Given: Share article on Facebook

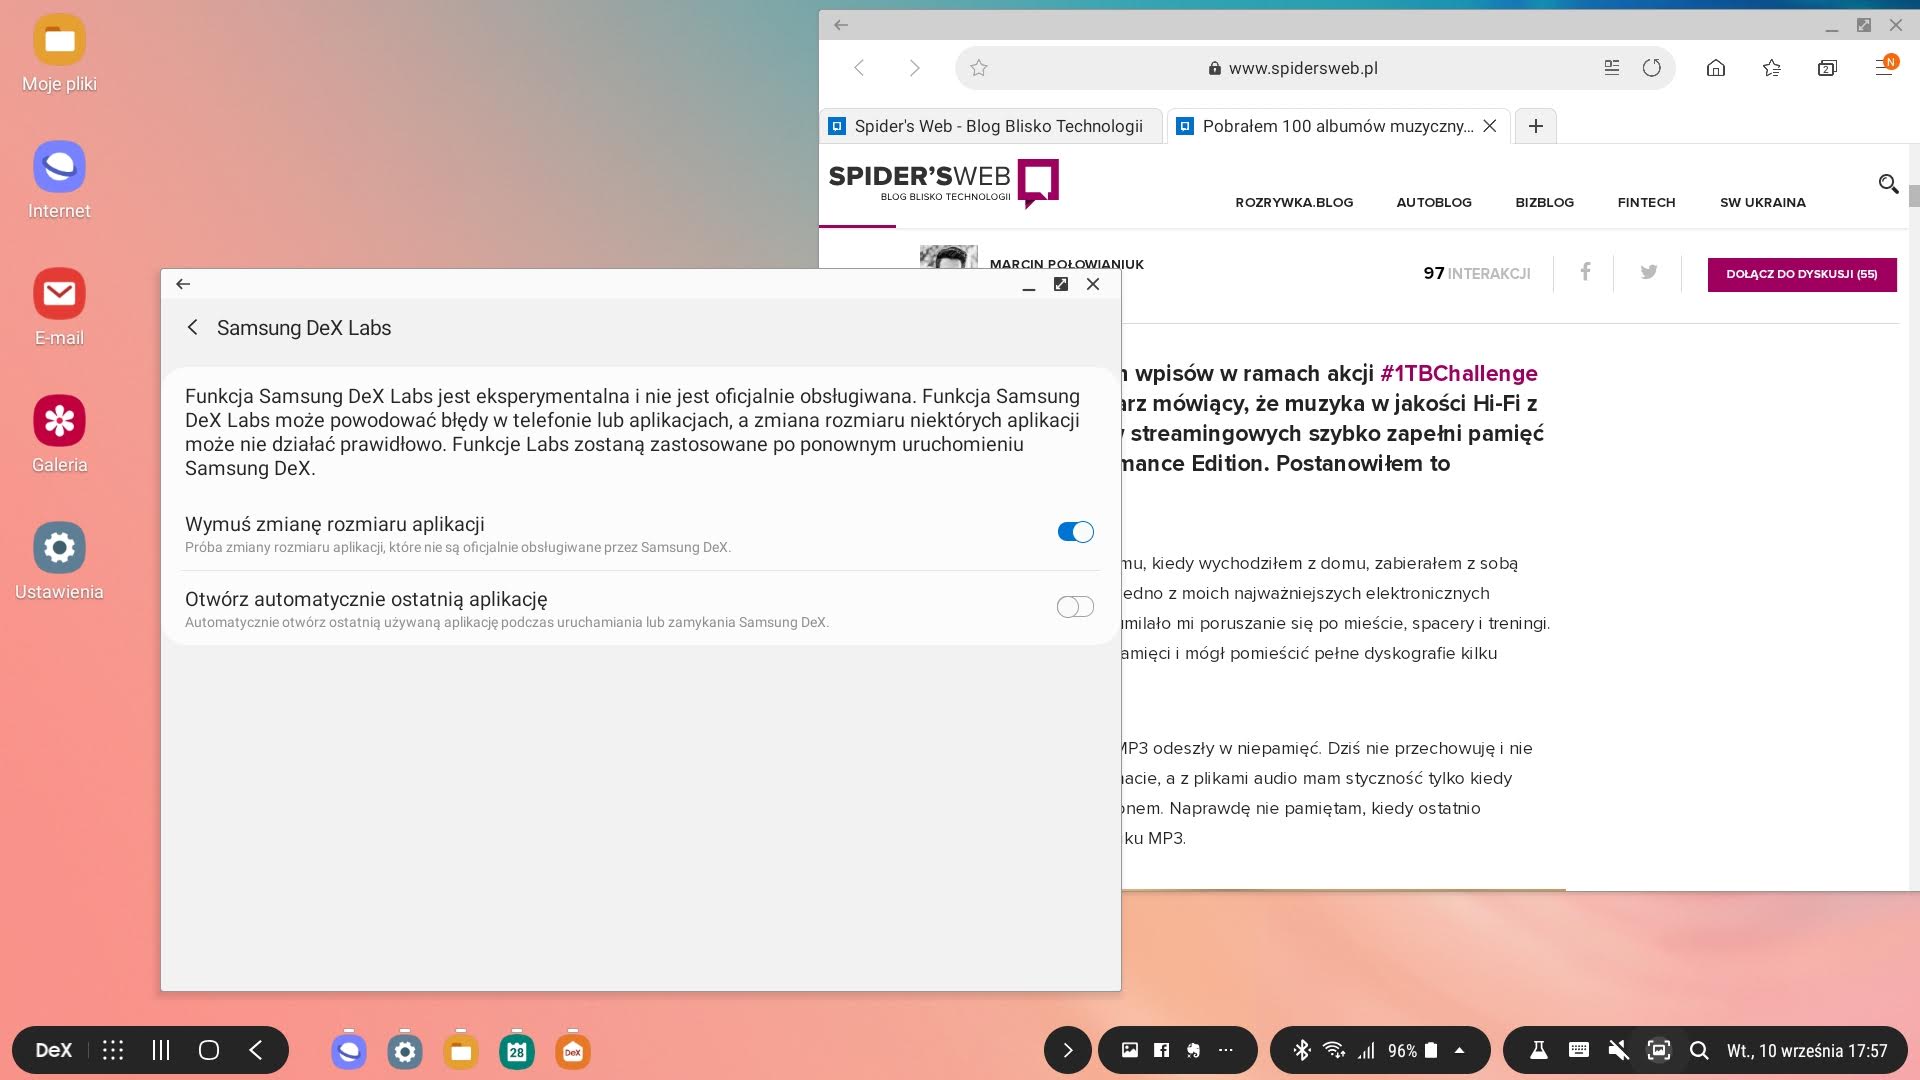Looking at the screenshot, I should pyautogui.click(x=1585, y=272).
